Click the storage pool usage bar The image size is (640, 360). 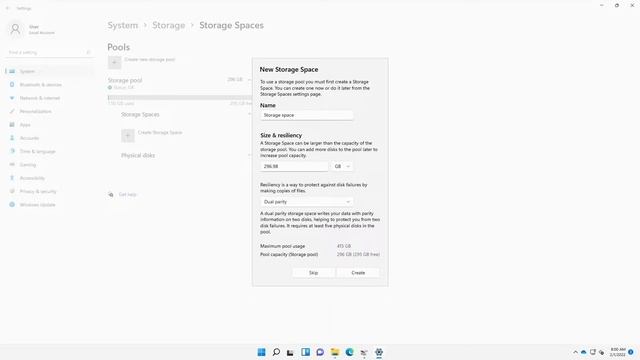click(180, 98)
